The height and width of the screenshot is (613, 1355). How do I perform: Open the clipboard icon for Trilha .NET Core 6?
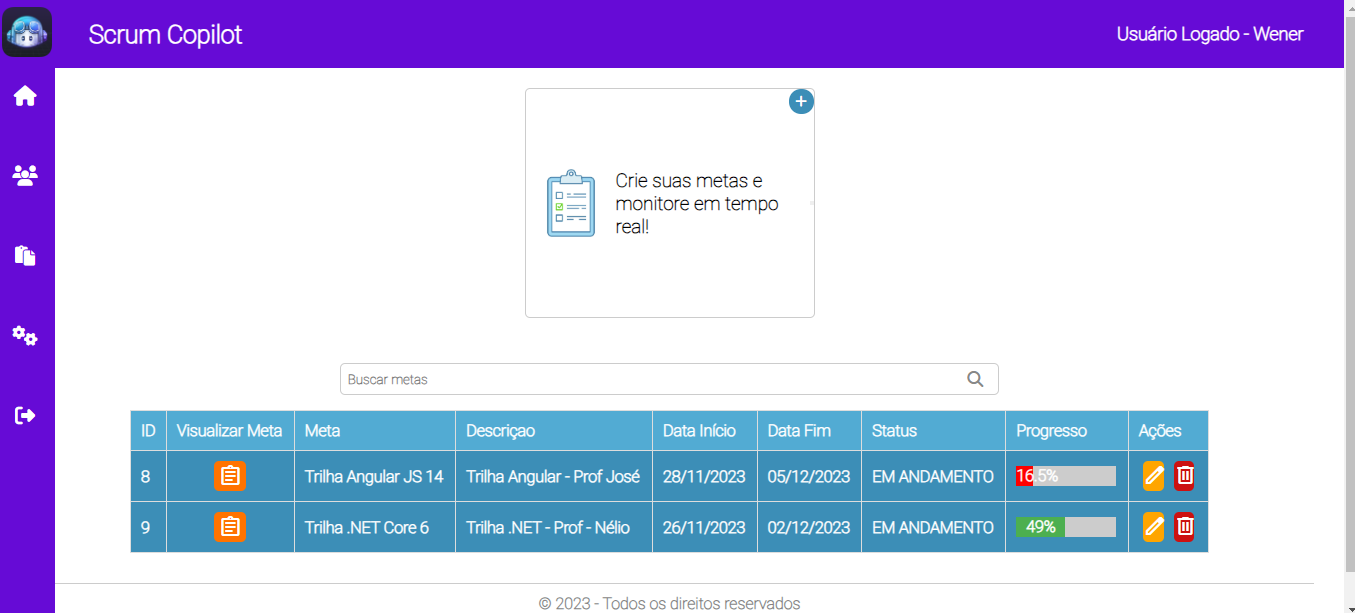pyautogui.click(x=230, y=527)
